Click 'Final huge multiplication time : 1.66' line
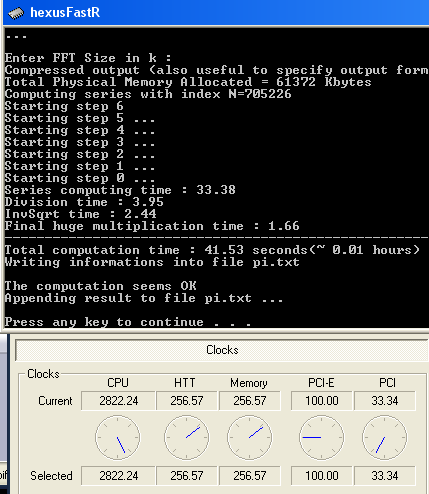The height and width of the screenshot is (494, 429). coord(152,226)
